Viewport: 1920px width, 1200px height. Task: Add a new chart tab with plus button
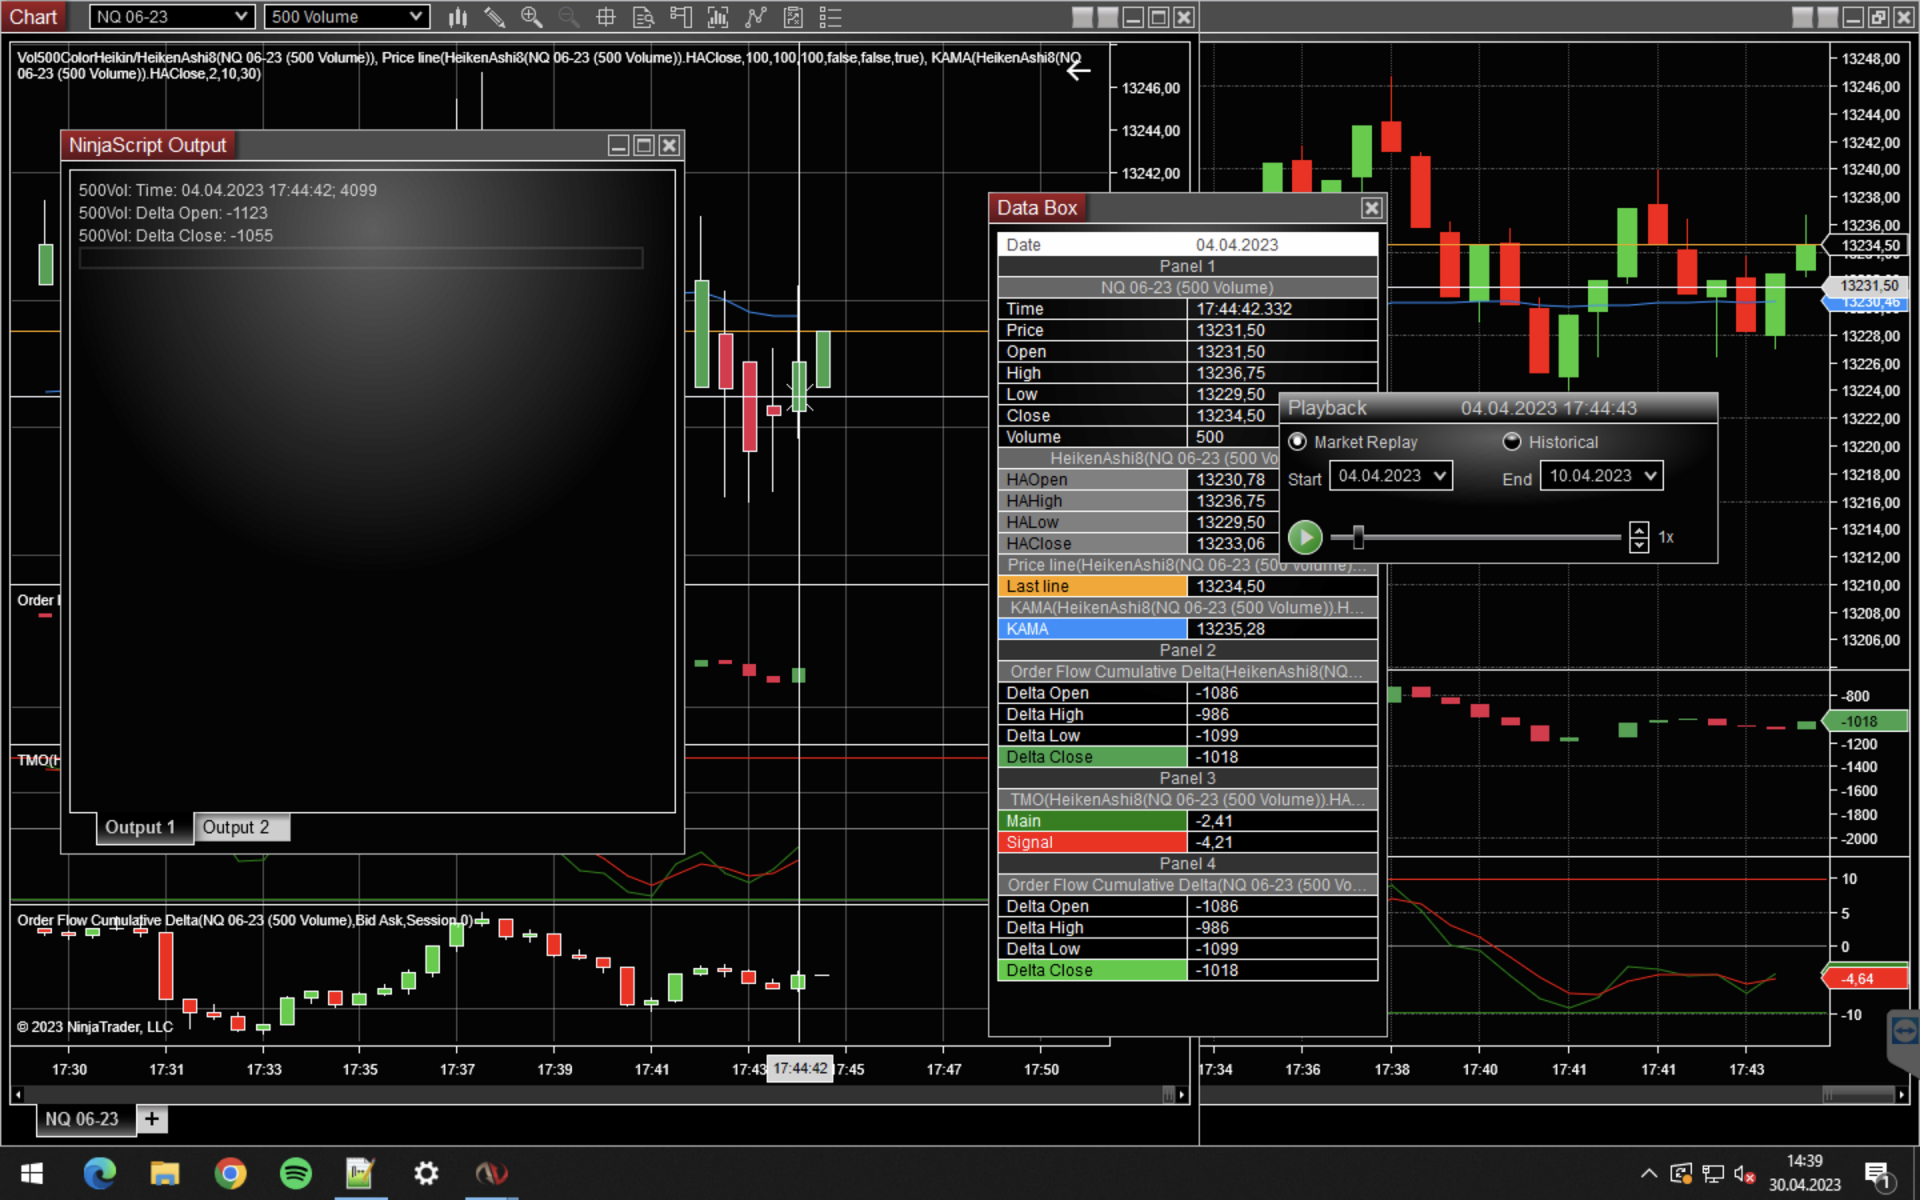point(152,1119)
